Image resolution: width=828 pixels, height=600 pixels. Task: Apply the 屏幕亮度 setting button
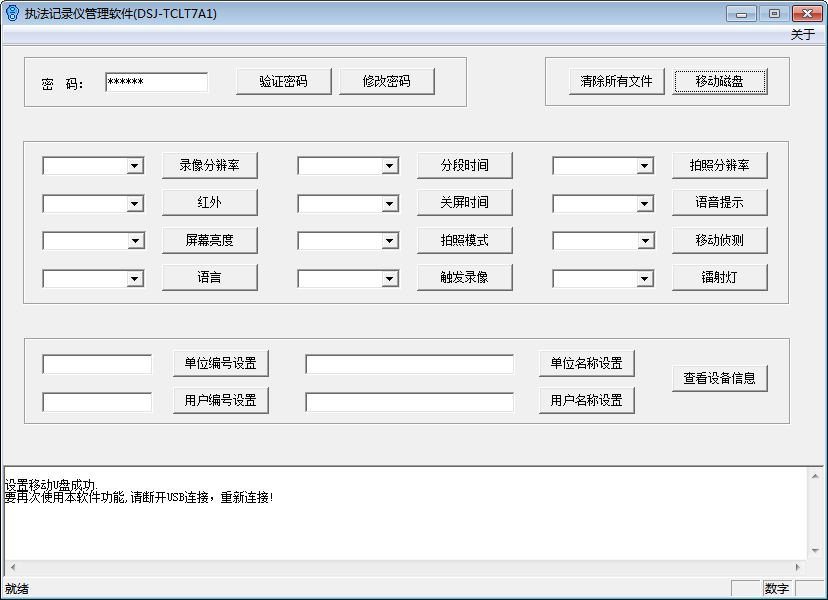210,240
